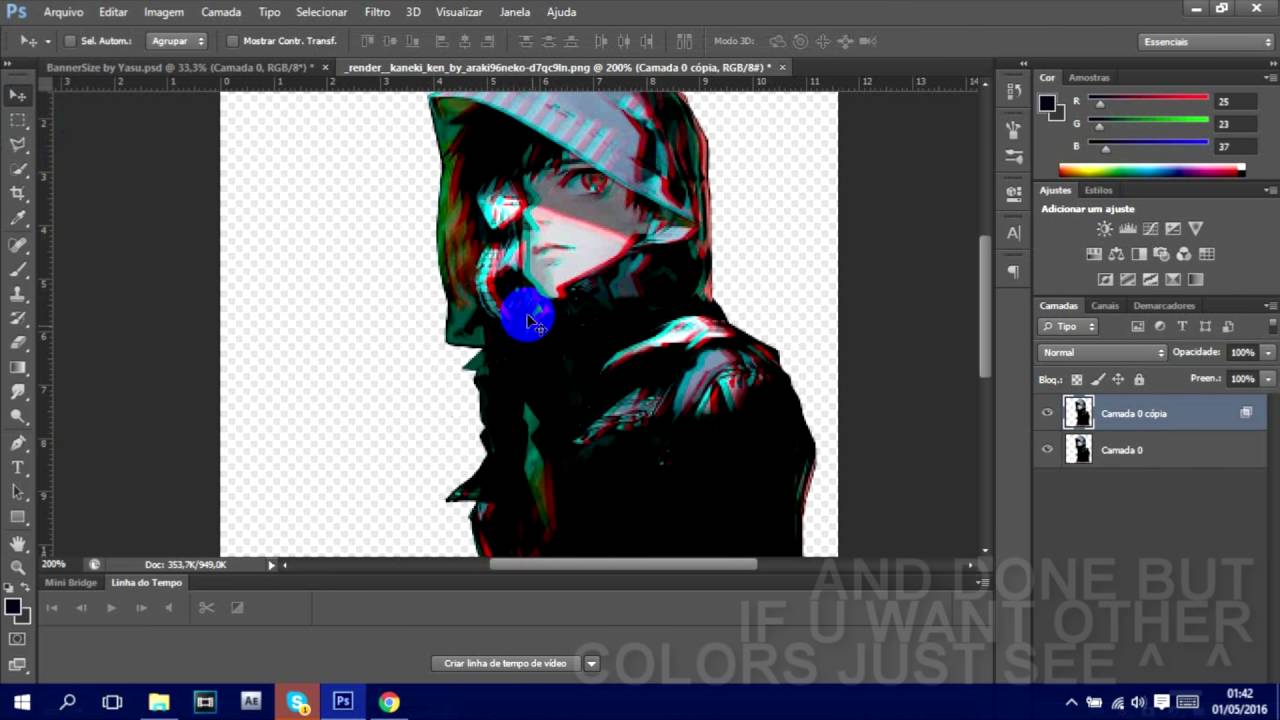Image resolution: width=1280 pixels, height=720 pixels.
Task: Select the Move tool in toolbox
Action: pyautogui.click(x=18, y=95)
